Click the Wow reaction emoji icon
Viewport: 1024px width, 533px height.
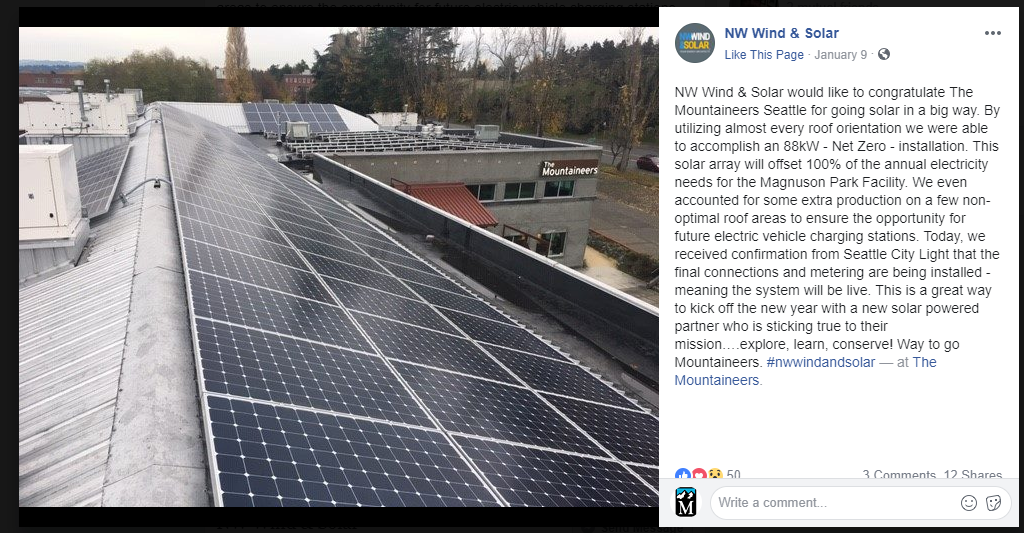pyautogui.click(x=714, y=475)
